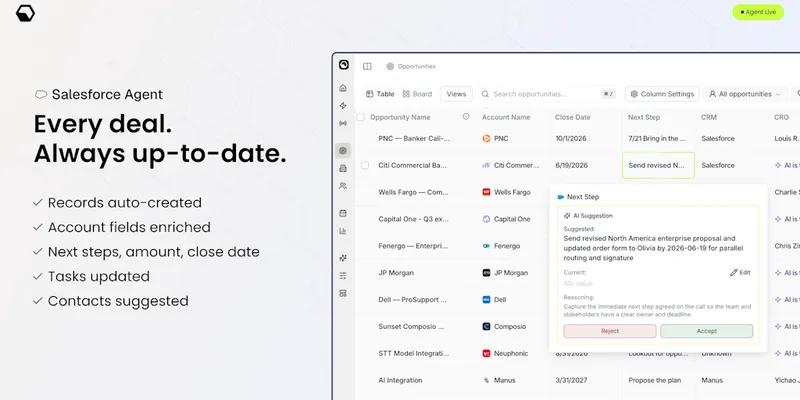Click the 7/21 Bring in the ... cell

(657, 138)
